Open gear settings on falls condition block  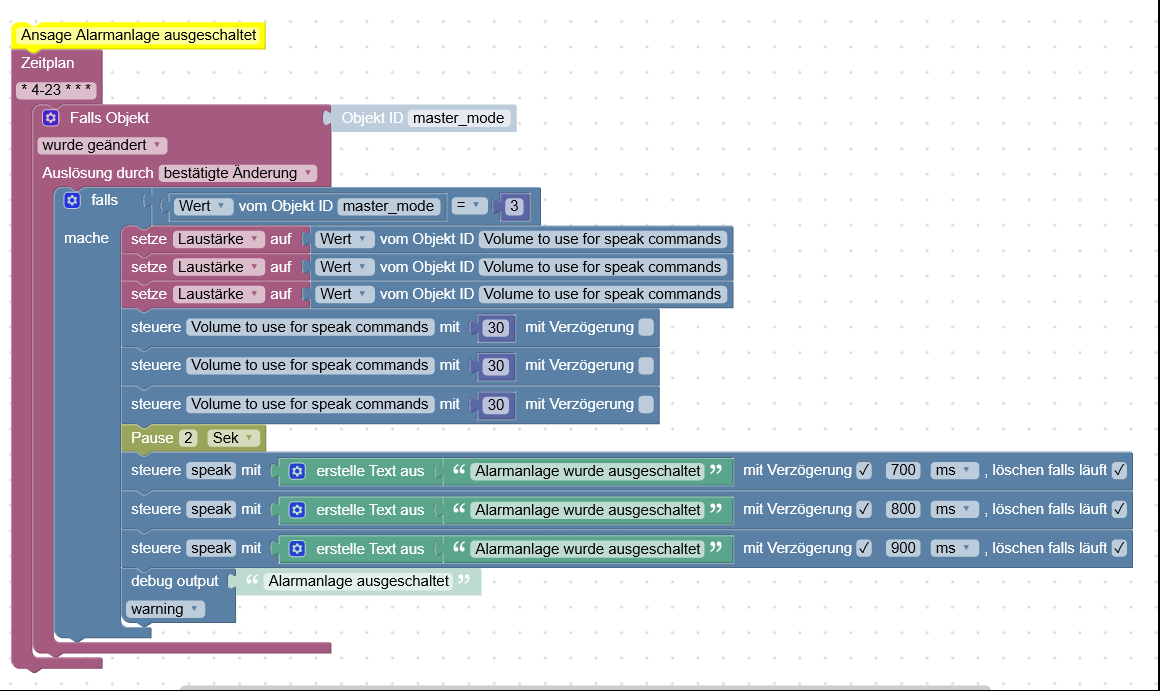72,200
